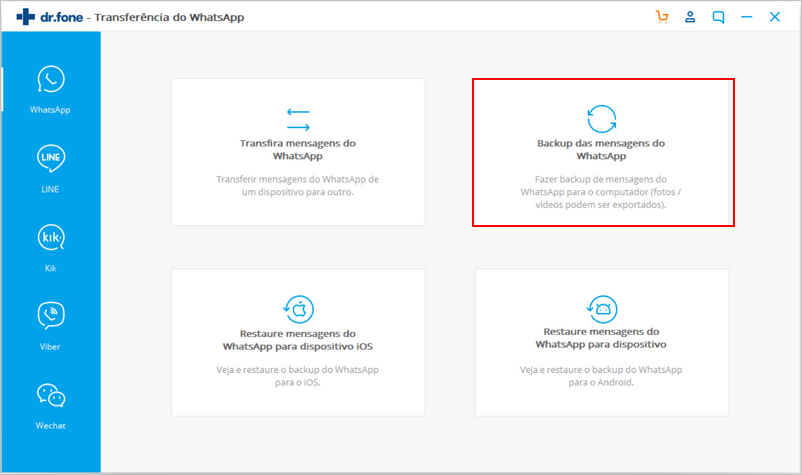802x475 pixels.
Task: Click the LINE label in sidebar
Action: (50, 189)
